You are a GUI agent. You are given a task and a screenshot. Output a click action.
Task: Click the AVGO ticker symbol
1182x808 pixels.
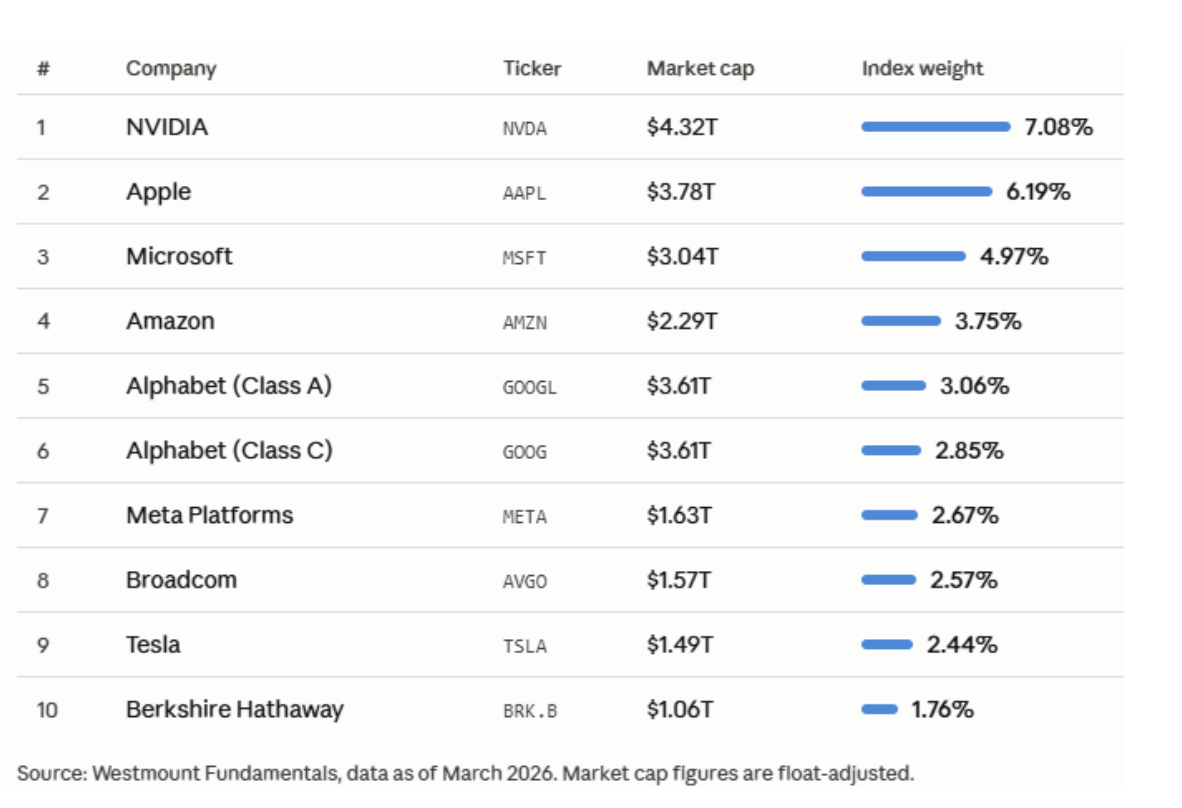pyautogui.click(x=525, y=582)
